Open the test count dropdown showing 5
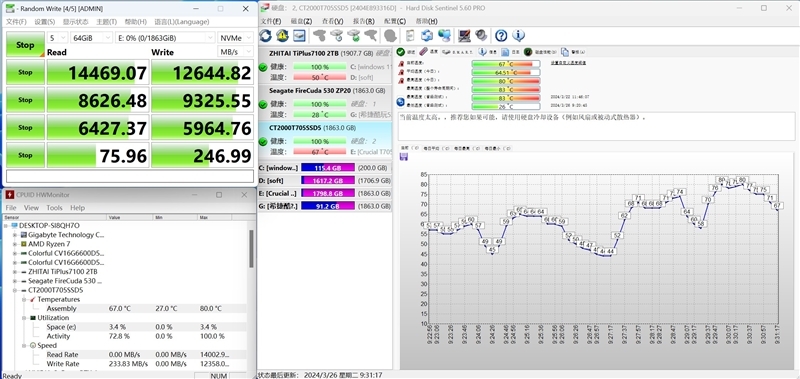The image size is (800, 379). point(57,38)
